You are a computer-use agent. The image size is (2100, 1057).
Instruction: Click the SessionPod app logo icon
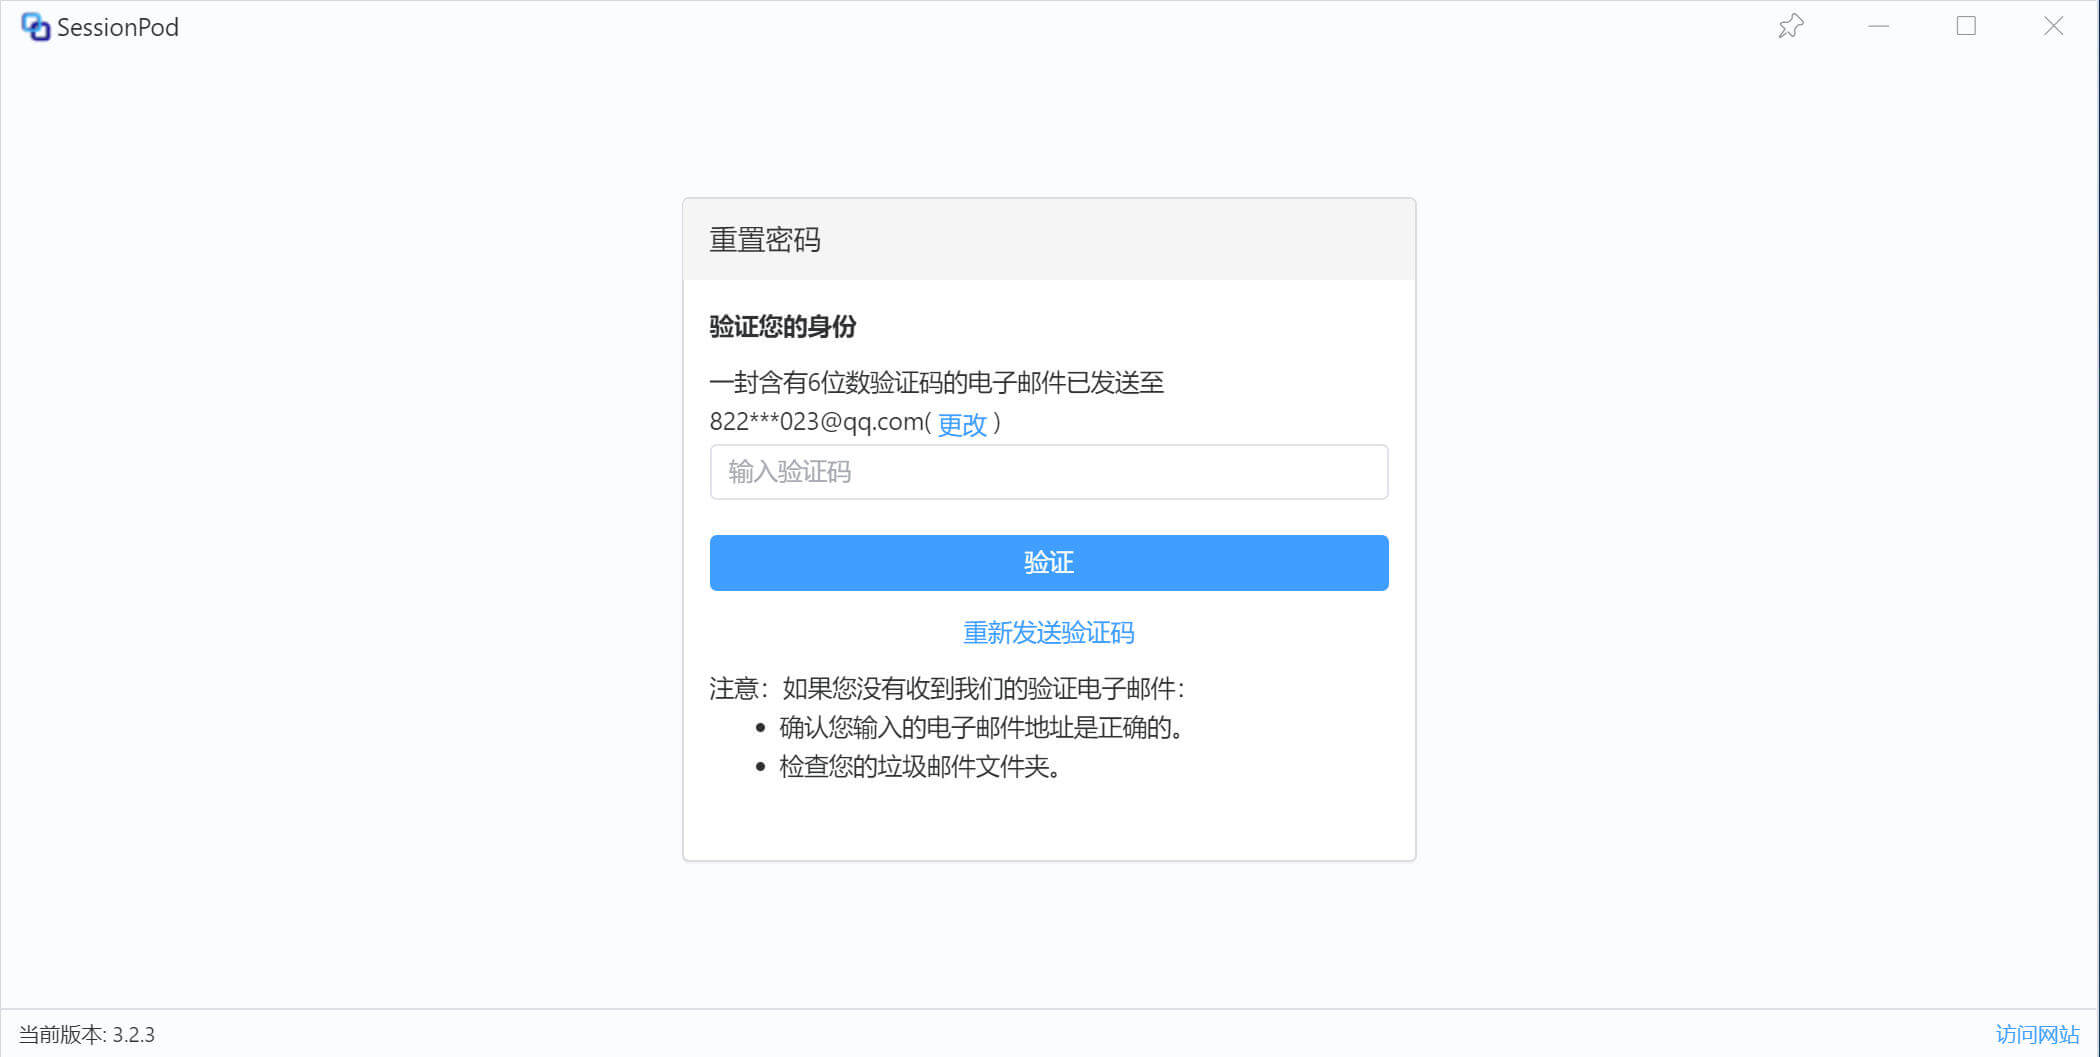click(35, 27)
